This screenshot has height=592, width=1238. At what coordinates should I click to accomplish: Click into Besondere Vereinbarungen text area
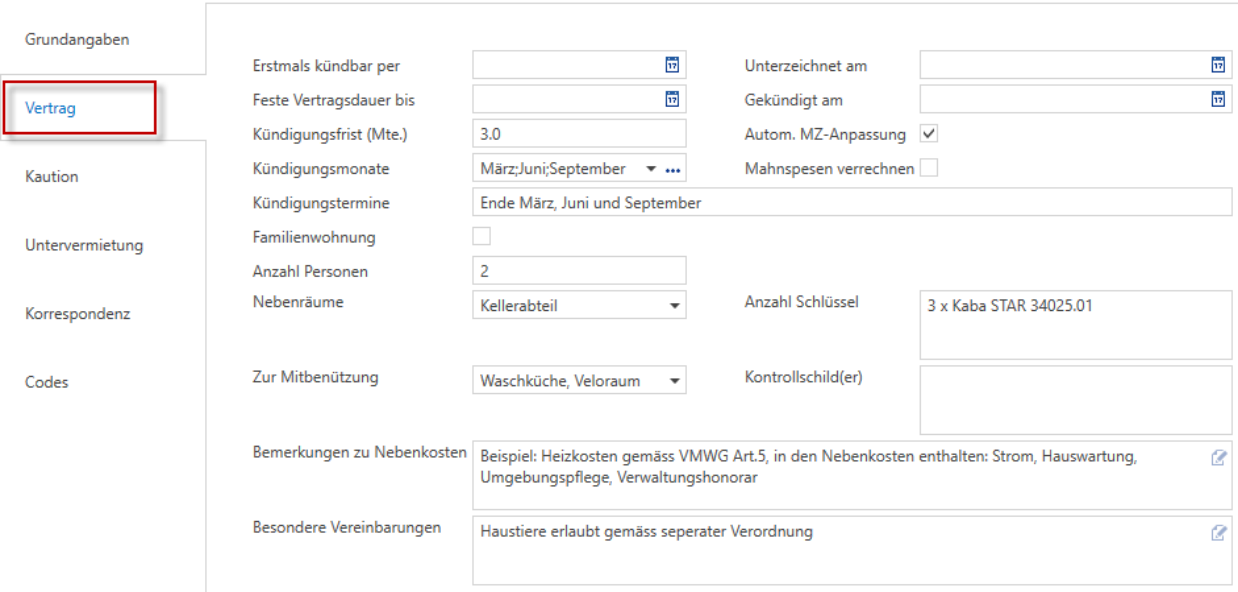point(852,550)
